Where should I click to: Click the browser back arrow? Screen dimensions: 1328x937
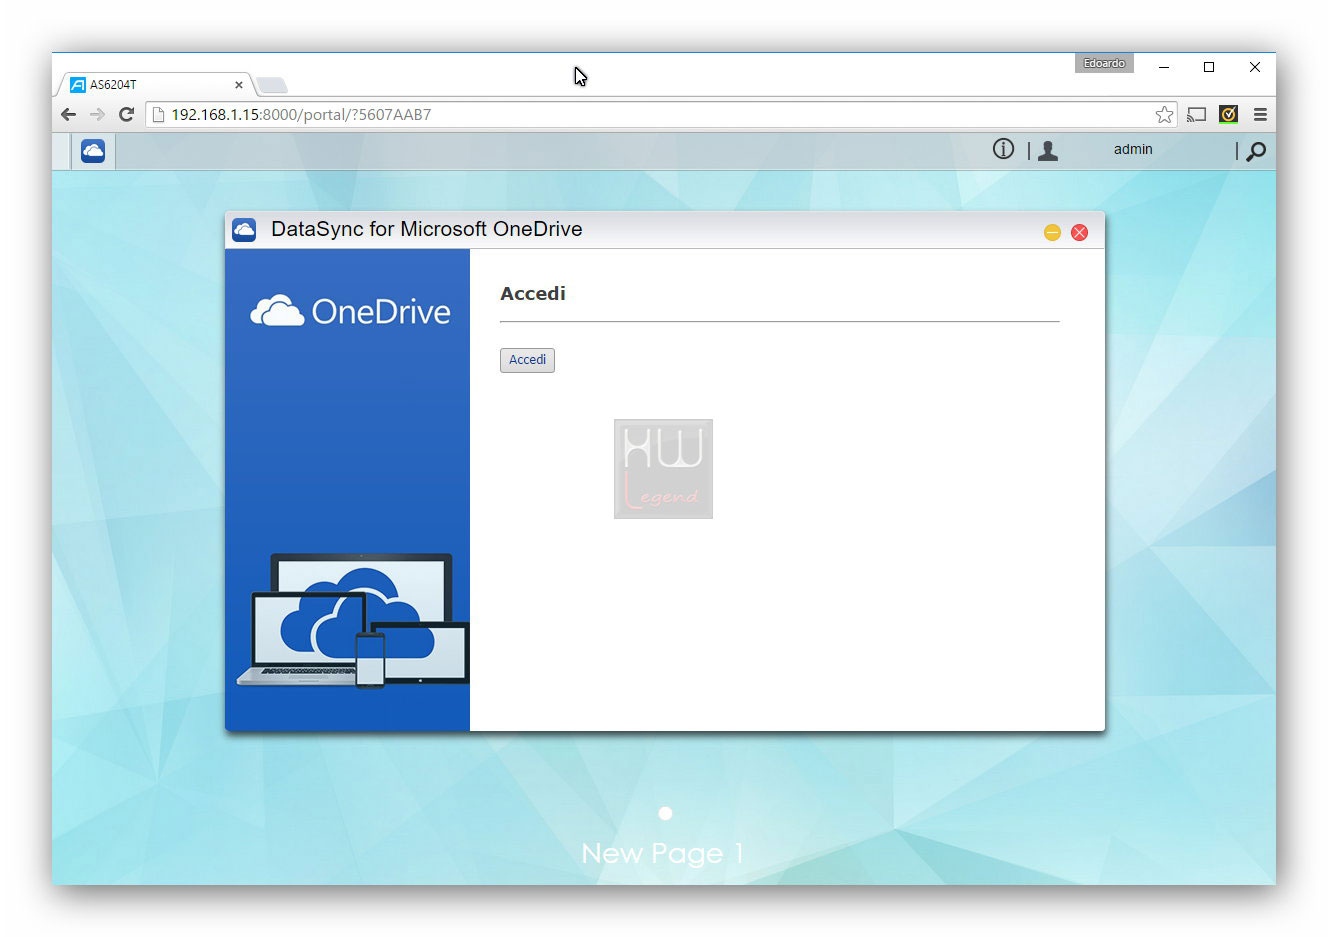[x=68, y=114]
